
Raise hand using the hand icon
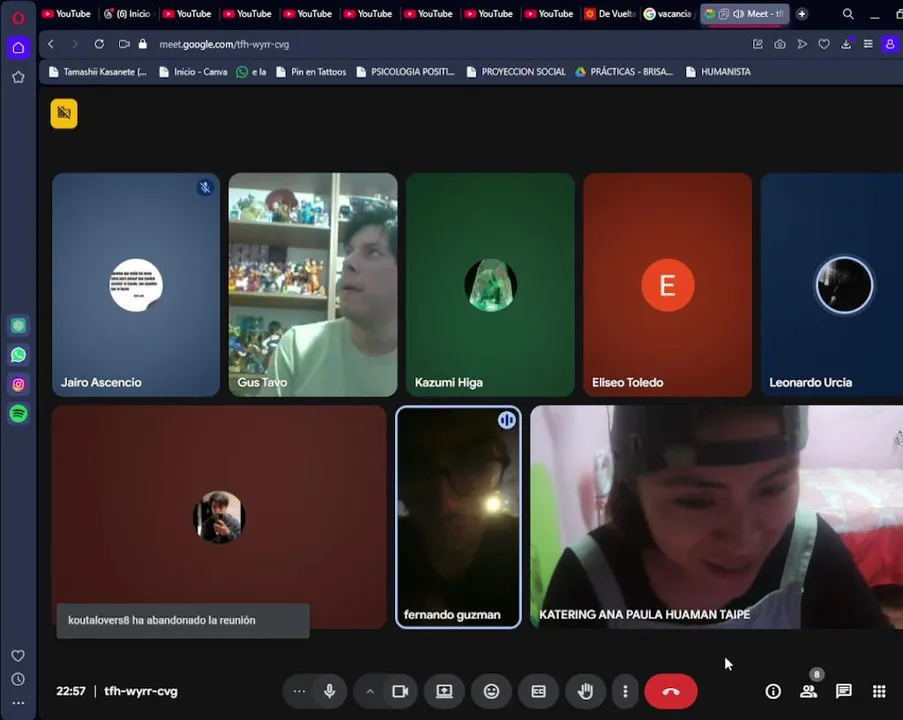[x=586, y=691]
